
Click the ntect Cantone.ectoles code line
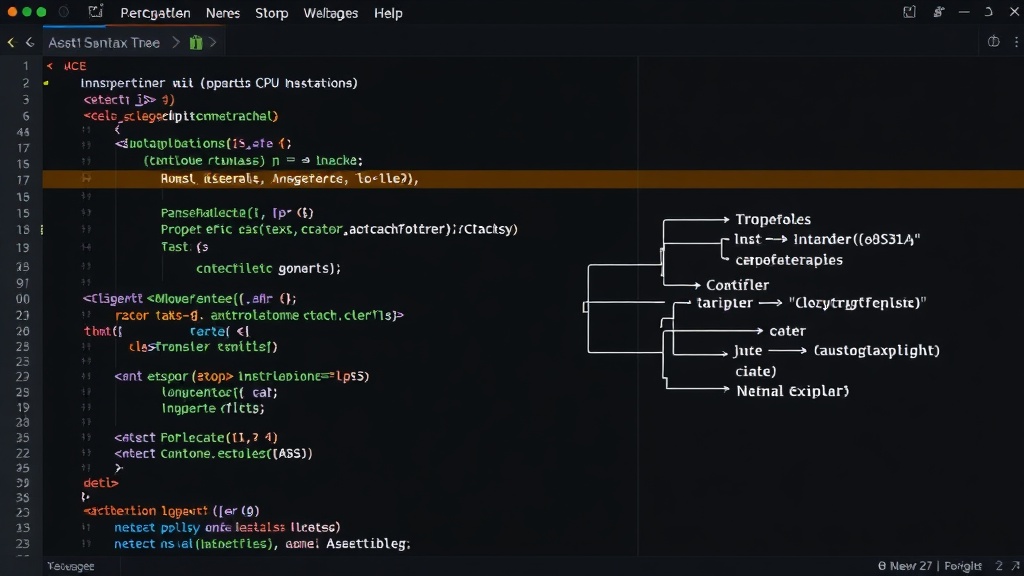point(214,453)
